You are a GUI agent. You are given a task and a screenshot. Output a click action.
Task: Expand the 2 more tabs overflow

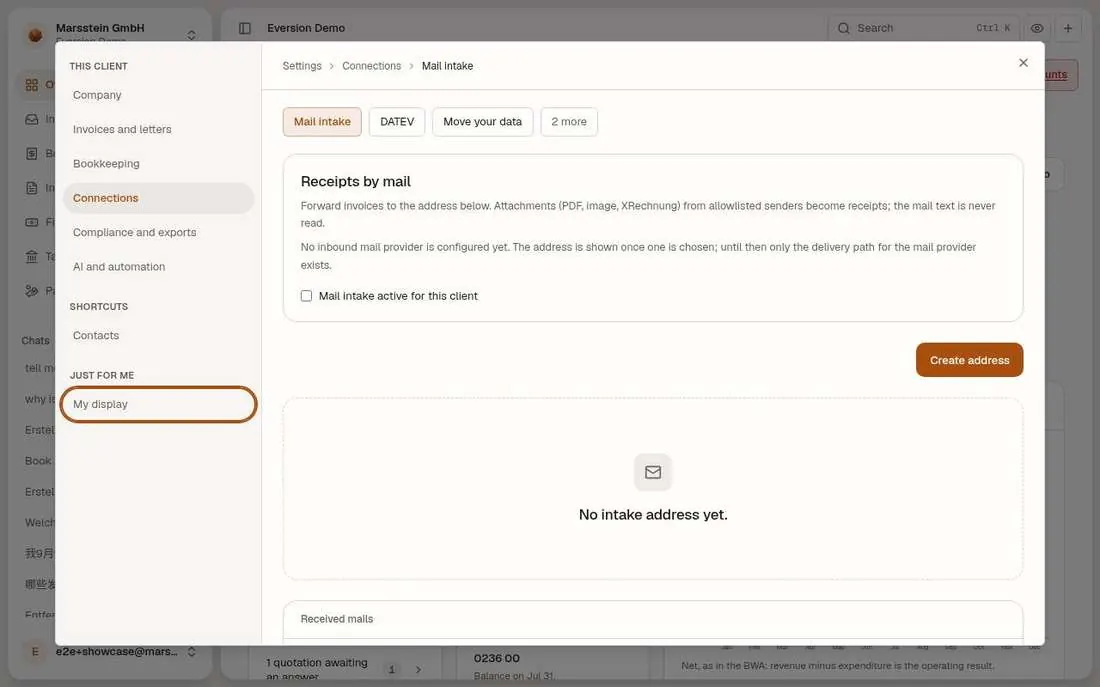tap(569, 121)
